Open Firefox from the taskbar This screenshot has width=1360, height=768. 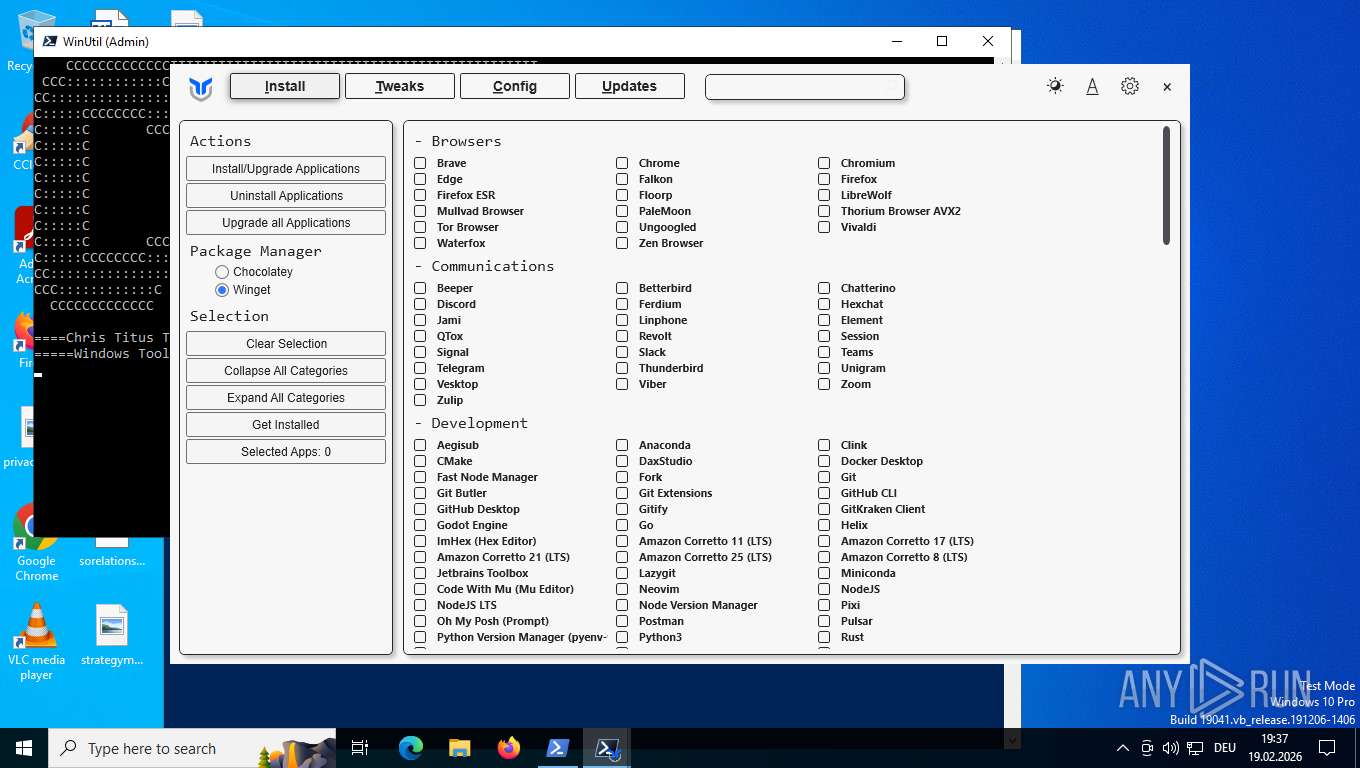click(509, 748)
